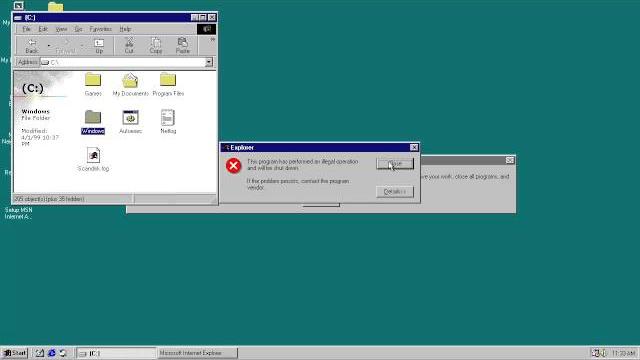Open the File menu
The height and width of the screenshot is (360, 640).
27,29
